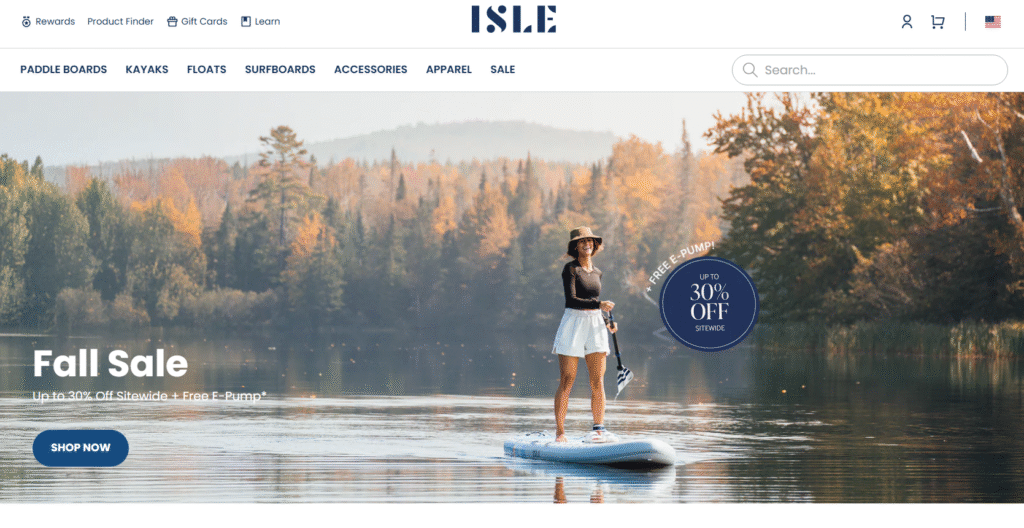Open the Floats menu
1024x528 pixels.
pos(206,69)
